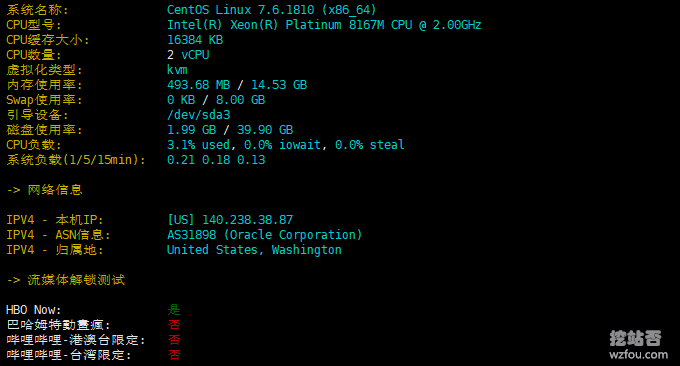Select boot device /dev/sda3
The width and height of the screenshot is (680, 366).
tap(199, 115)
